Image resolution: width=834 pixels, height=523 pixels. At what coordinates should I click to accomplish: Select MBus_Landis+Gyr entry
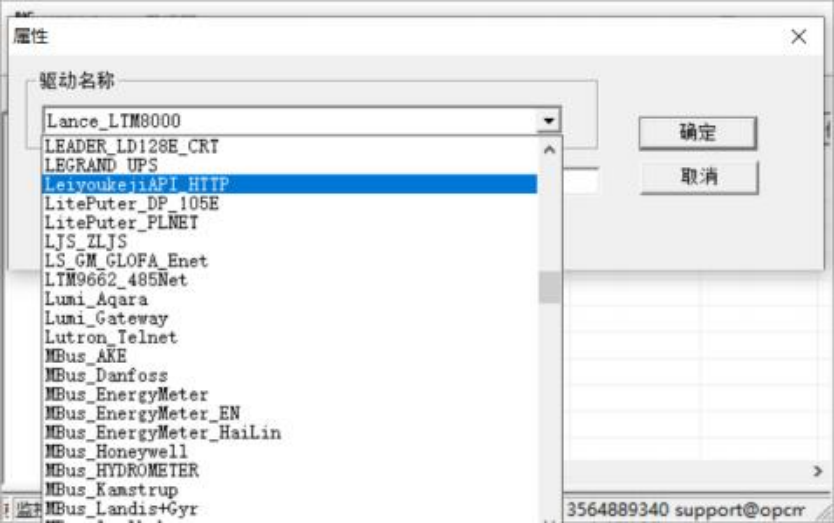tap(290, 509)
